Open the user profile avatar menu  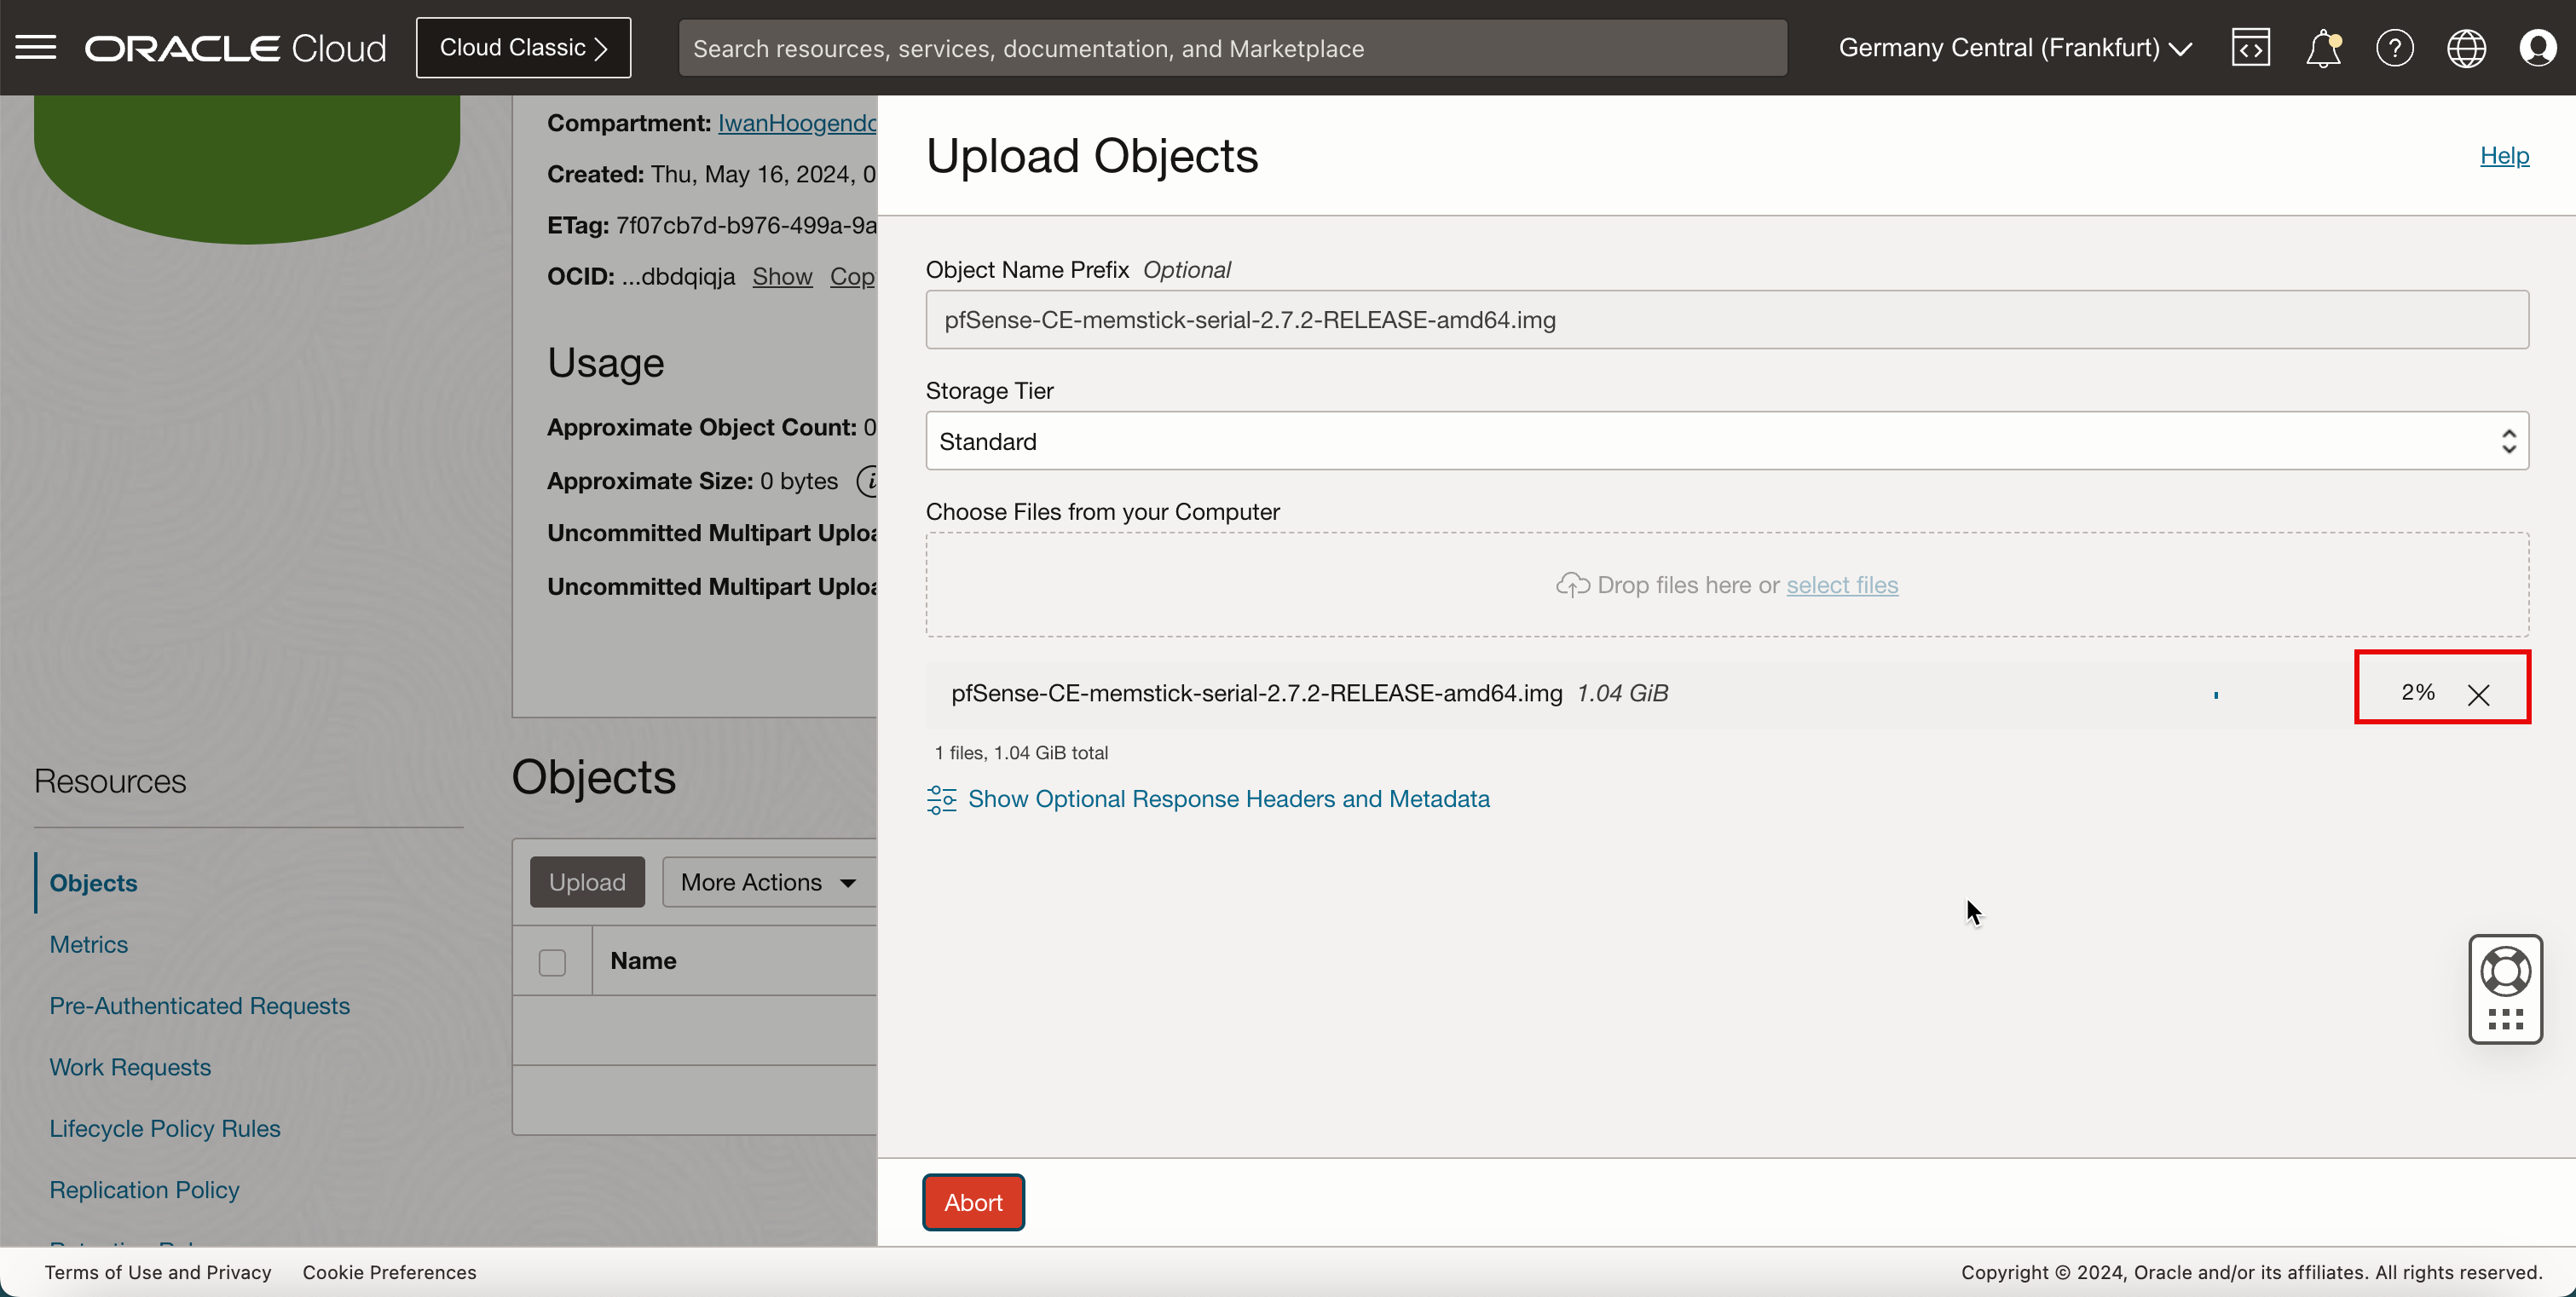tap(2537, 48)
